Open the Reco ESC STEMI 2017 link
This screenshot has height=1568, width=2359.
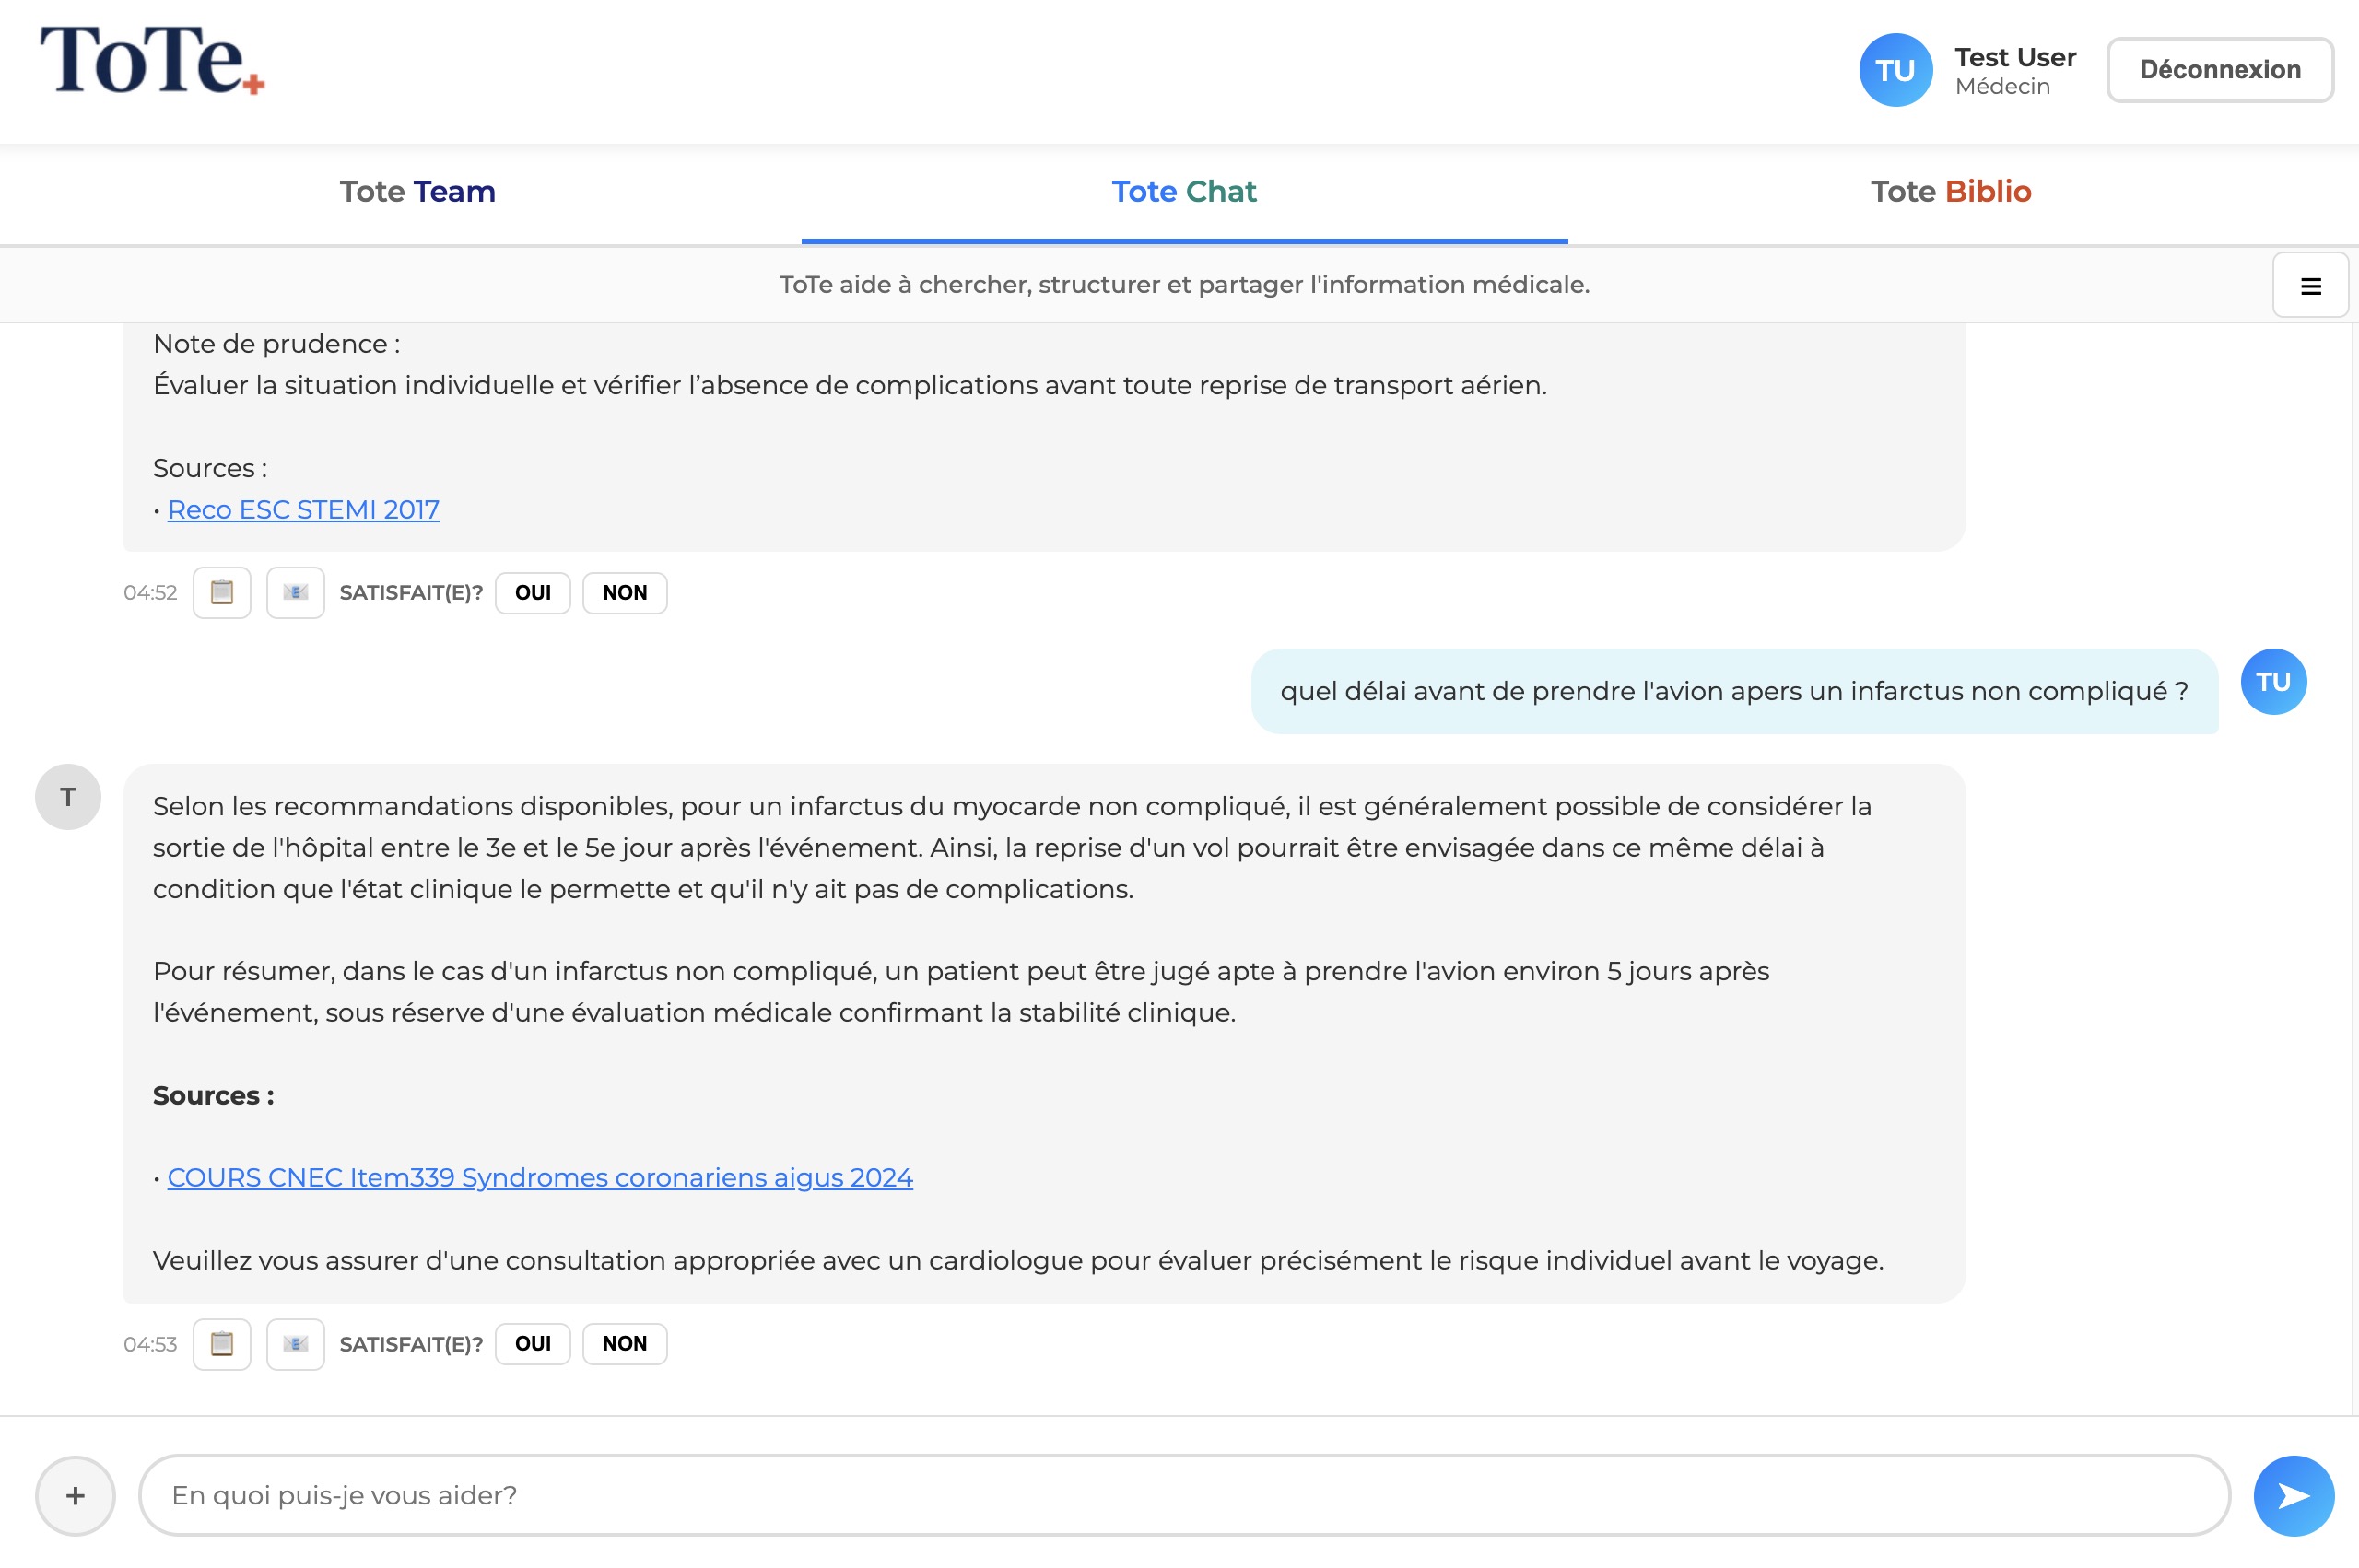pos(303,510)
